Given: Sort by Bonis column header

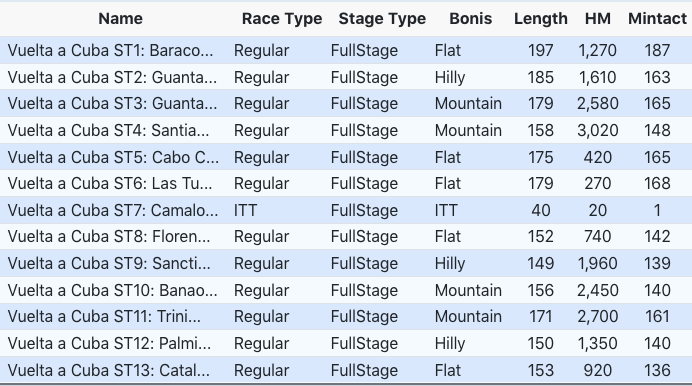Looking at the screenshot, I should click(470, 19).
